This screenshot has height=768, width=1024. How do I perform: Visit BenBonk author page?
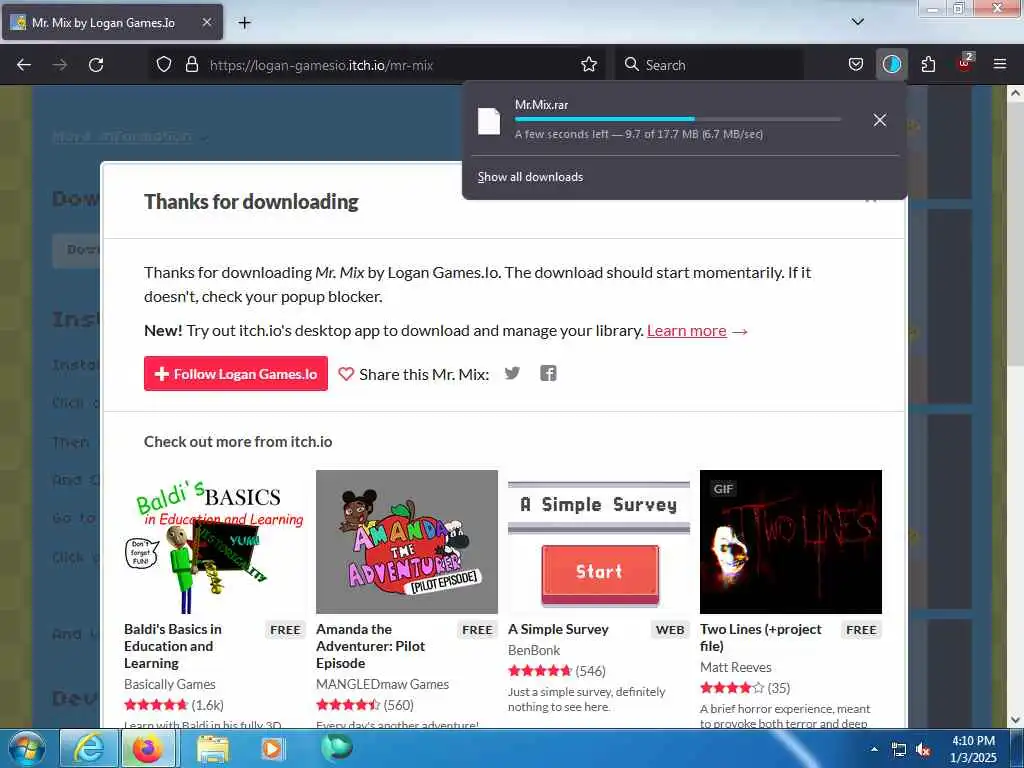[x=534, y=650]
